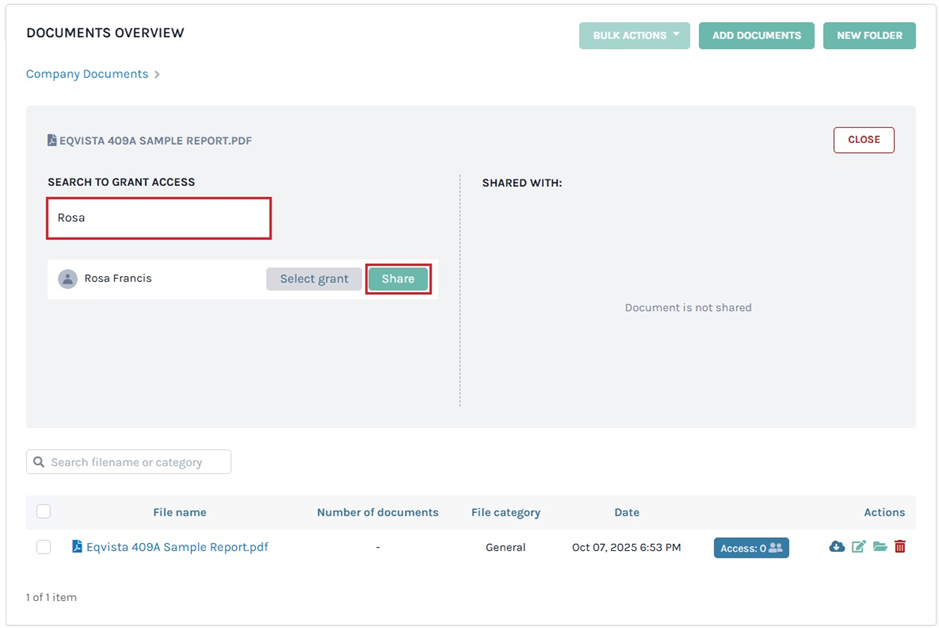
Task: Click Rosa Francis's avatar icon
Action: 68,279
